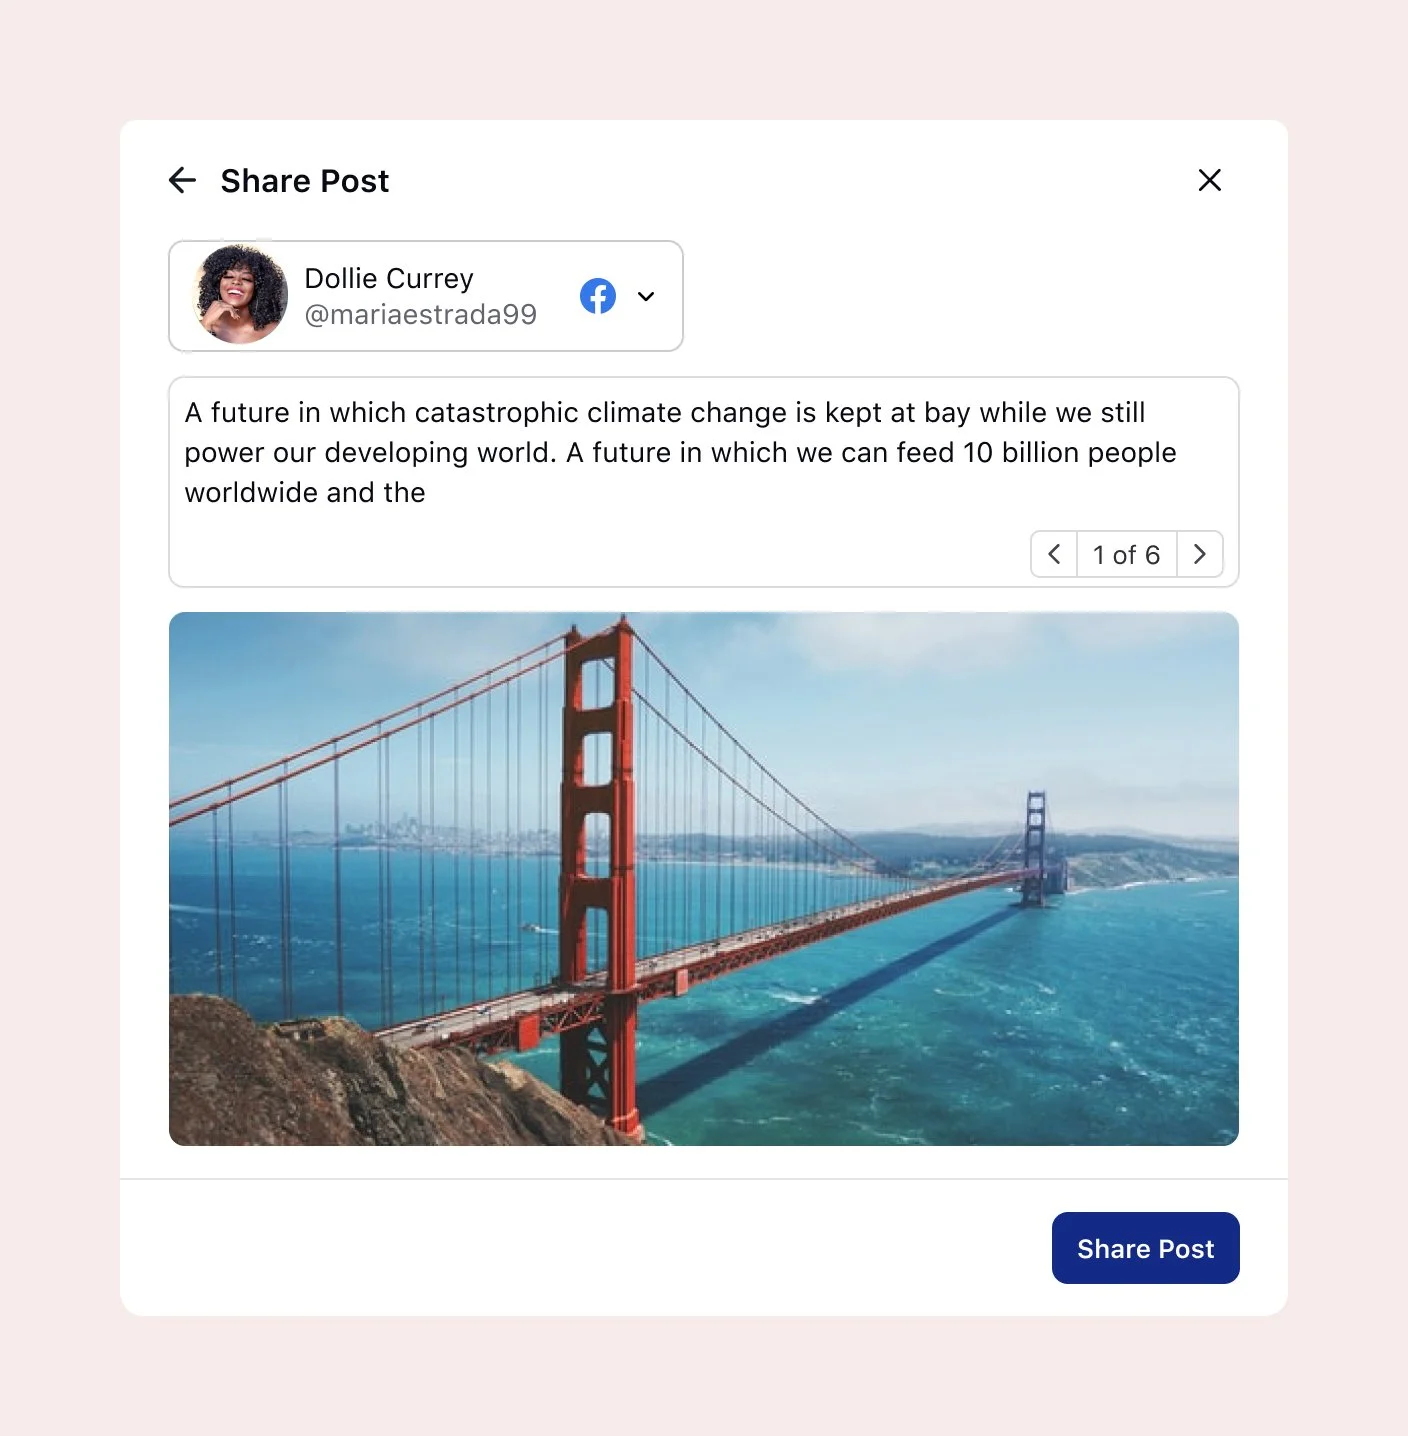This screenshot has height=1436, width=1408.
Task: Go back using the left arrow icon
Action: pos(182,180)
